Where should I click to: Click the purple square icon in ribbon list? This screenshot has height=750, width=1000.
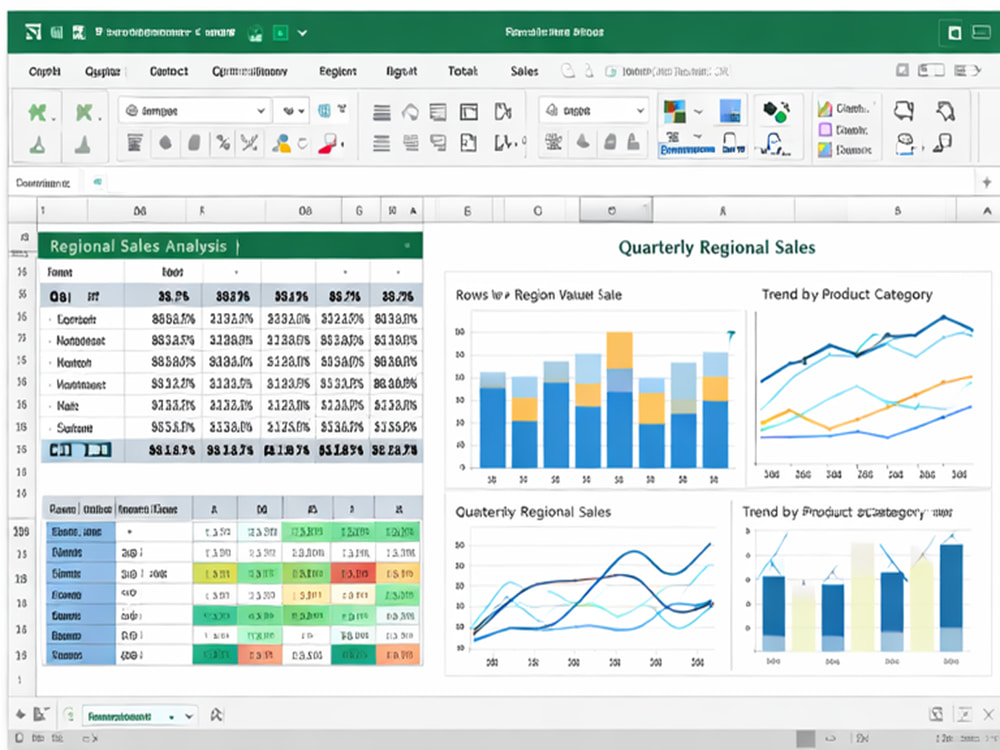point(825,129)
